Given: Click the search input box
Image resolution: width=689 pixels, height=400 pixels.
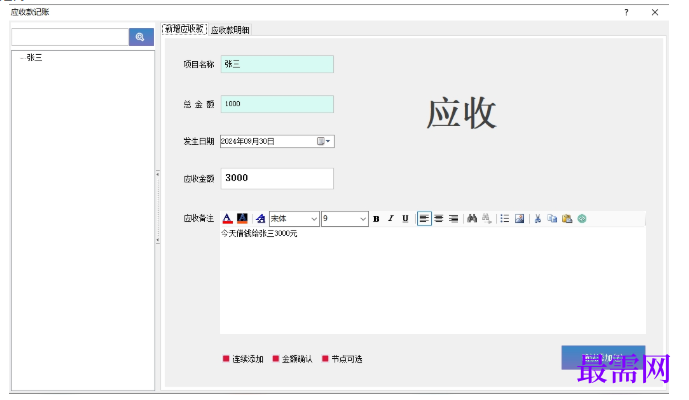Looking at the screenshot, I should coord(70,37).
